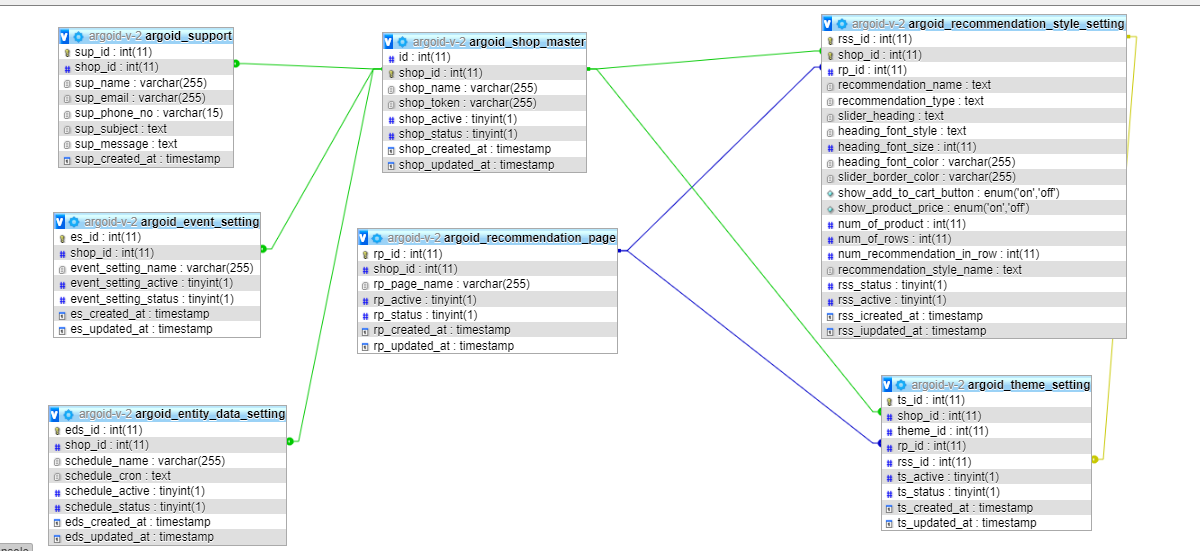Image resolution: width=1200 pixels, height=551 pixels.
Task: Select the show_add_to_cart_button enum column
Action: click(948, 193)
